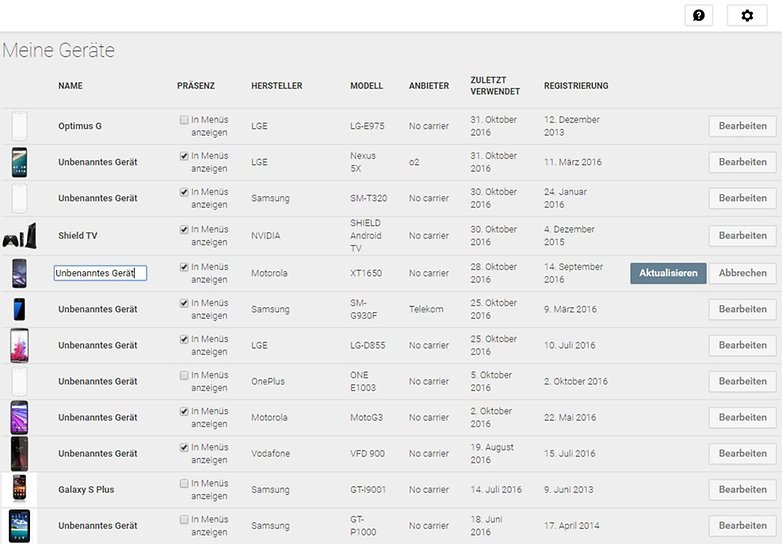Click the MODELL column header
Image resolution: width=782 pixels, height=544 pixels.
pyautogui.click(x=367, y=86)
